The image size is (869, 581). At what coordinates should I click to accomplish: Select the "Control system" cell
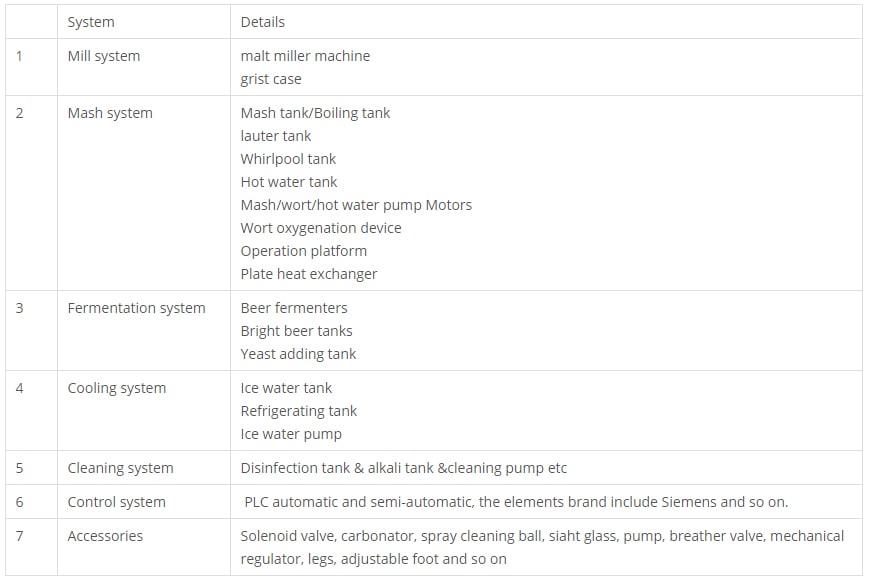(x=116, y=502)
